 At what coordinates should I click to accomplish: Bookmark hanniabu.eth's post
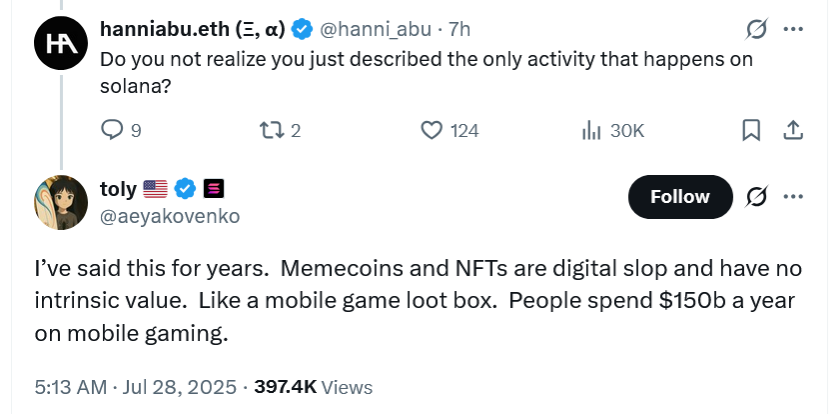click(x=751, y=130)
